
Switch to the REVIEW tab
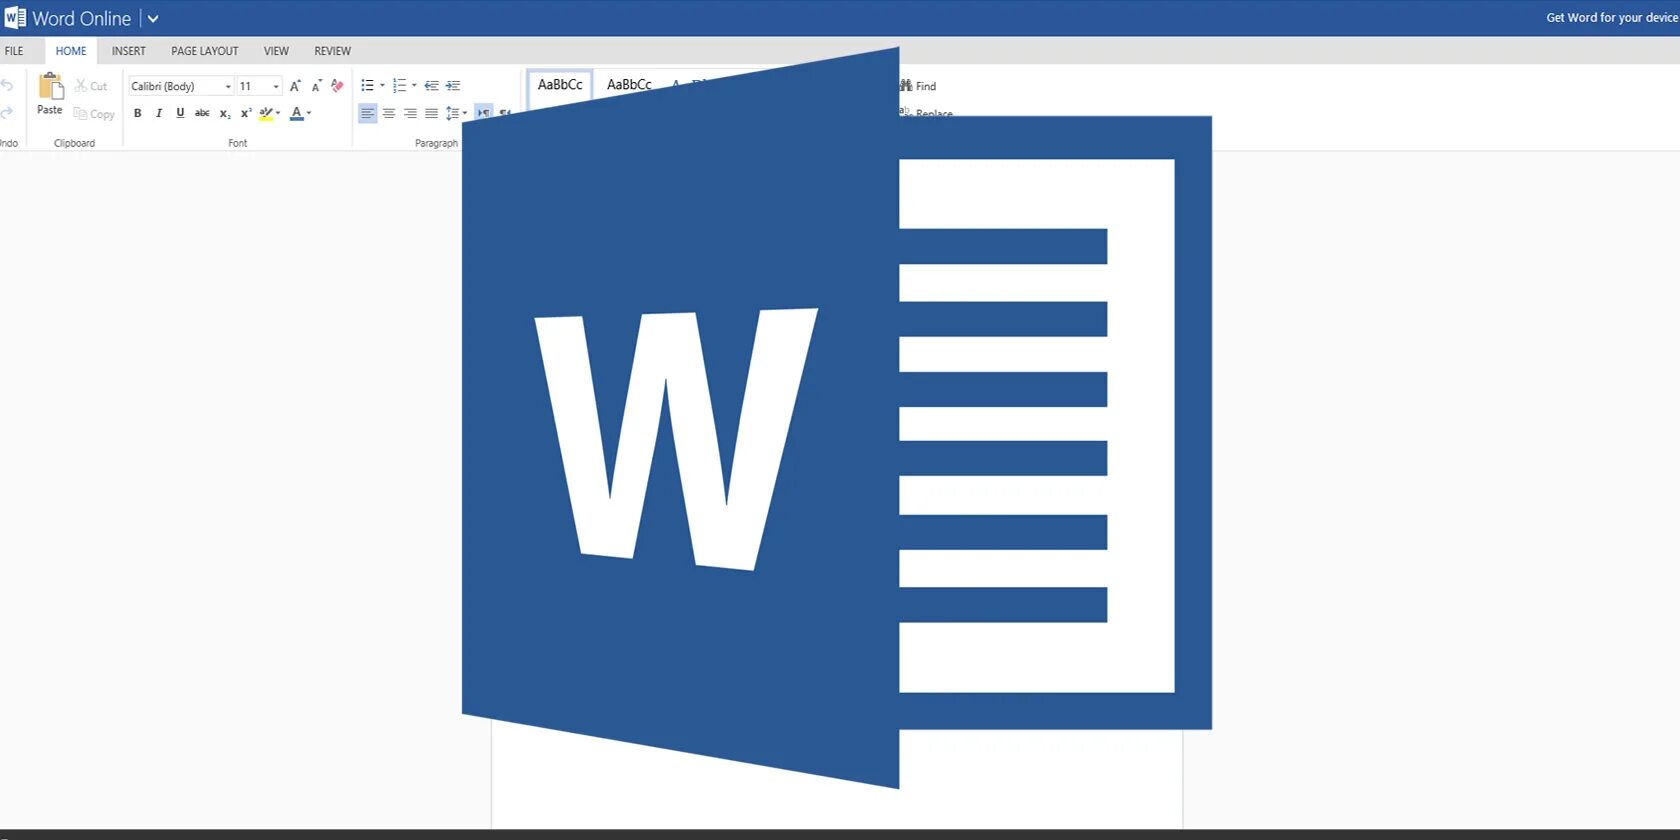(333, 51)
